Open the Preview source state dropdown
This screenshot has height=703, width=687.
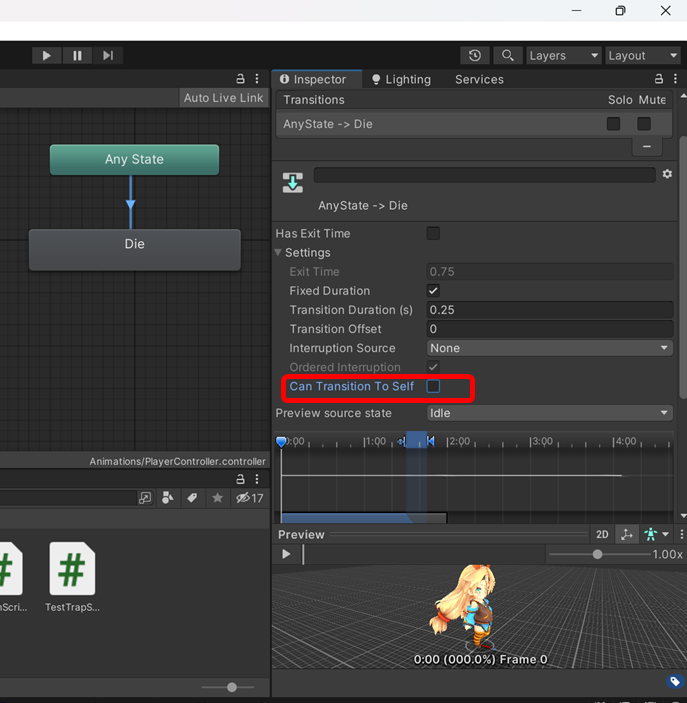click(549, 413)
